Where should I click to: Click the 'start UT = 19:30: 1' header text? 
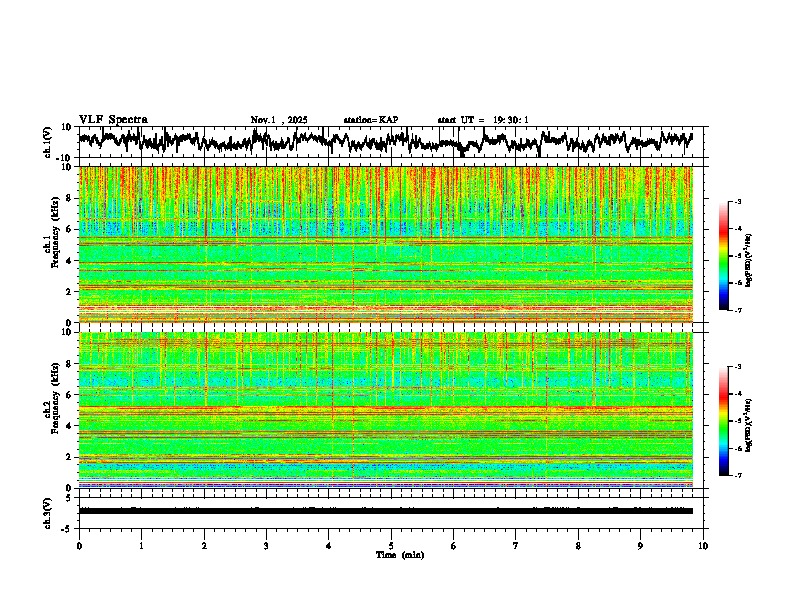click(x=483, y=120)
